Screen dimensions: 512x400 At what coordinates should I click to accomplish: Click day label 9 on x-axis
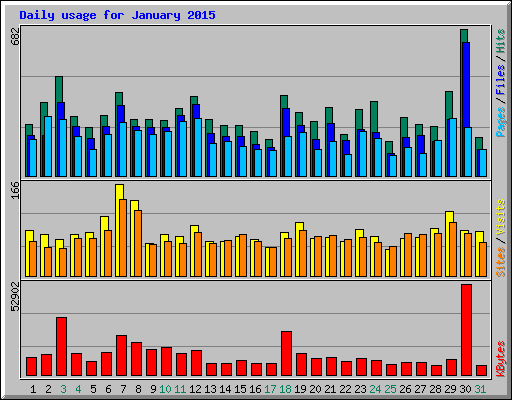tap(153, 389)
